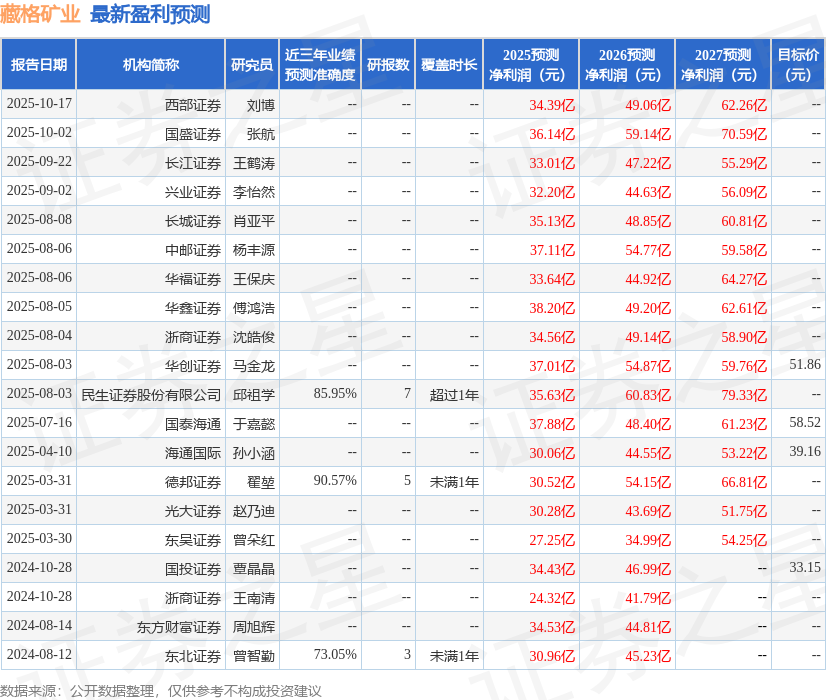Click target price 51.86

click(x=805, y=364)
